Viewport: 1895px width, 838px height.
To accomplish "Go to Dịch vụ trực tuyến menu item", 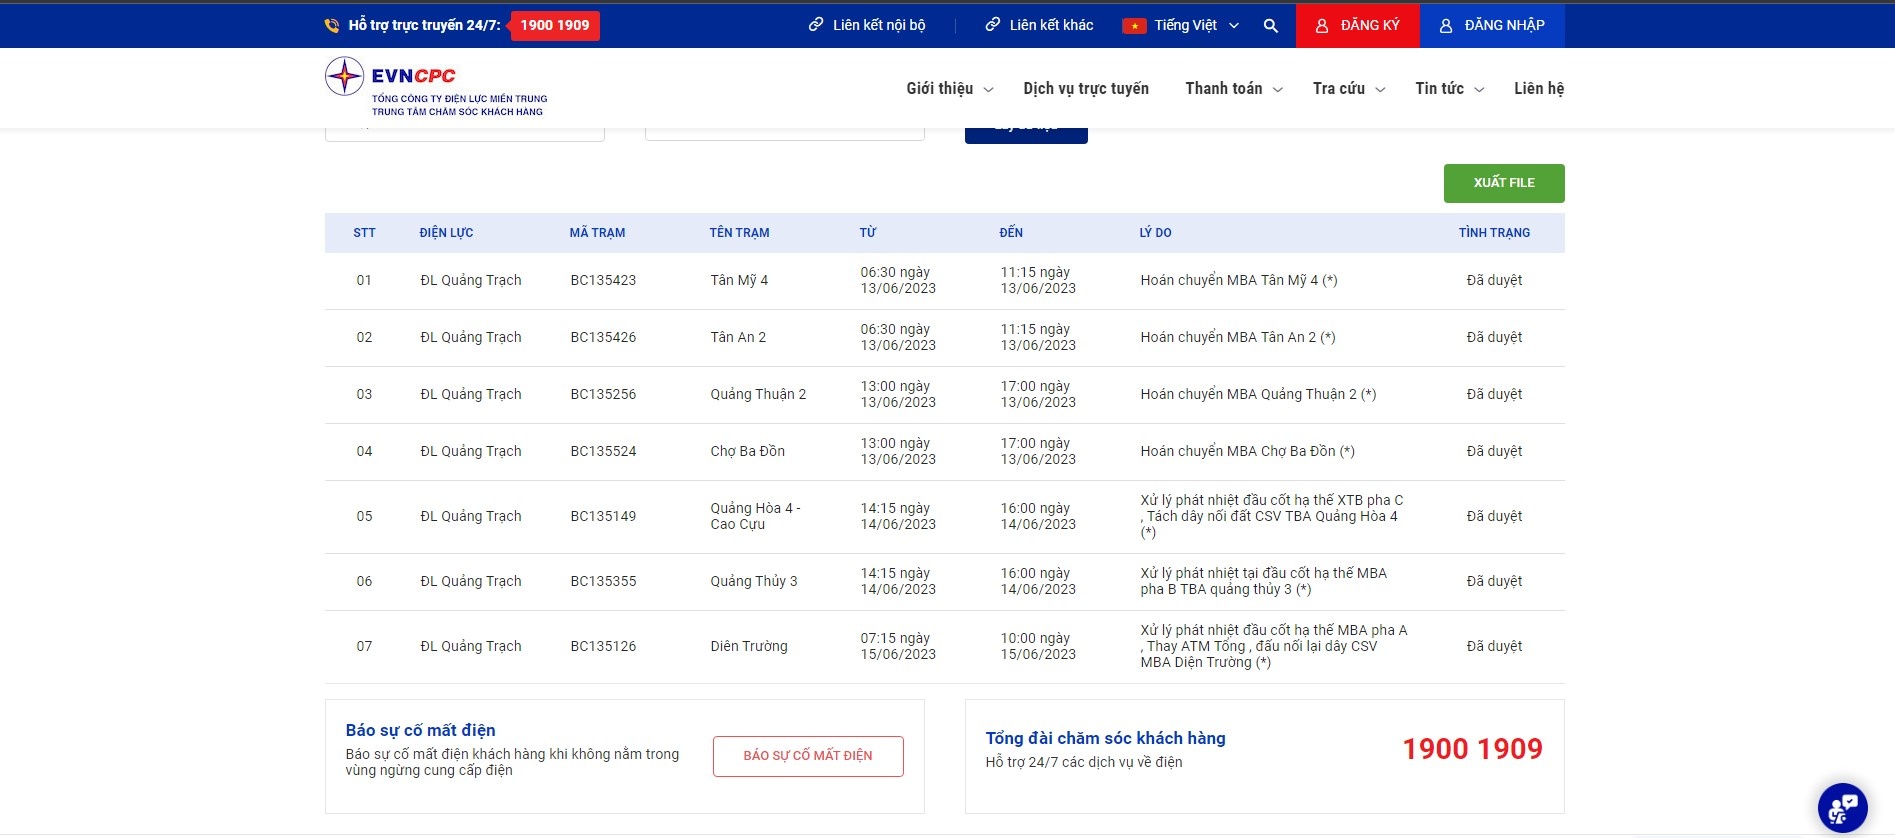I will pos(1086,89).
